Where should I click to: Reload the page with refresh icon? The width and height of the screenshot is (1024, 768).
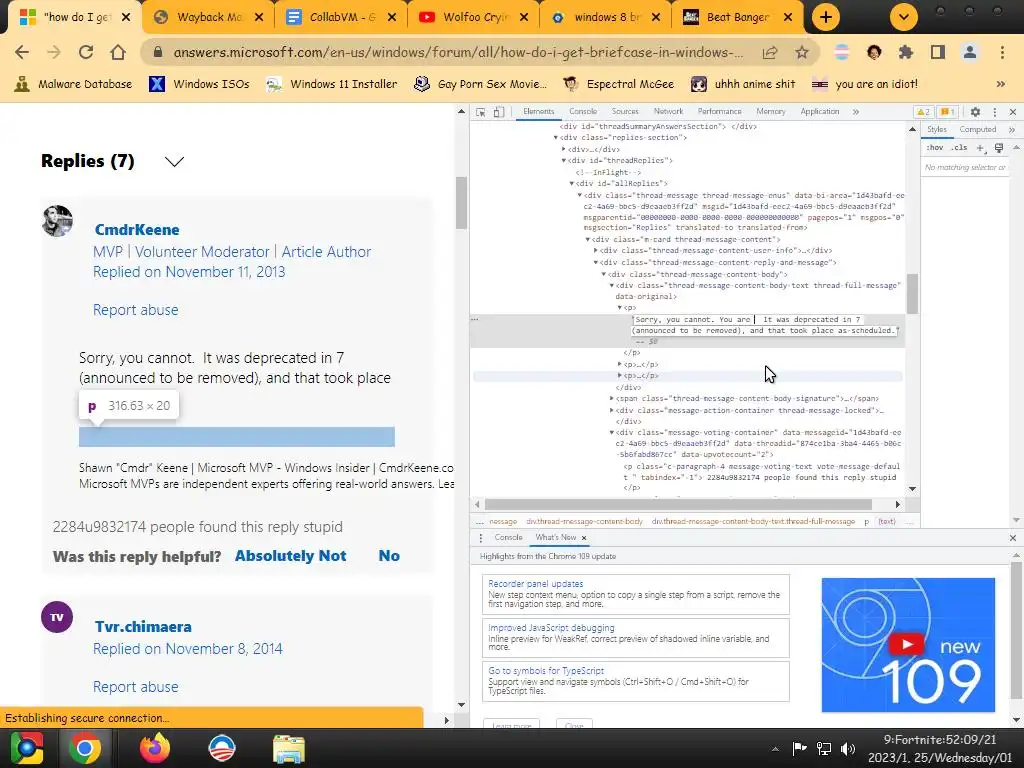[86, 52]
